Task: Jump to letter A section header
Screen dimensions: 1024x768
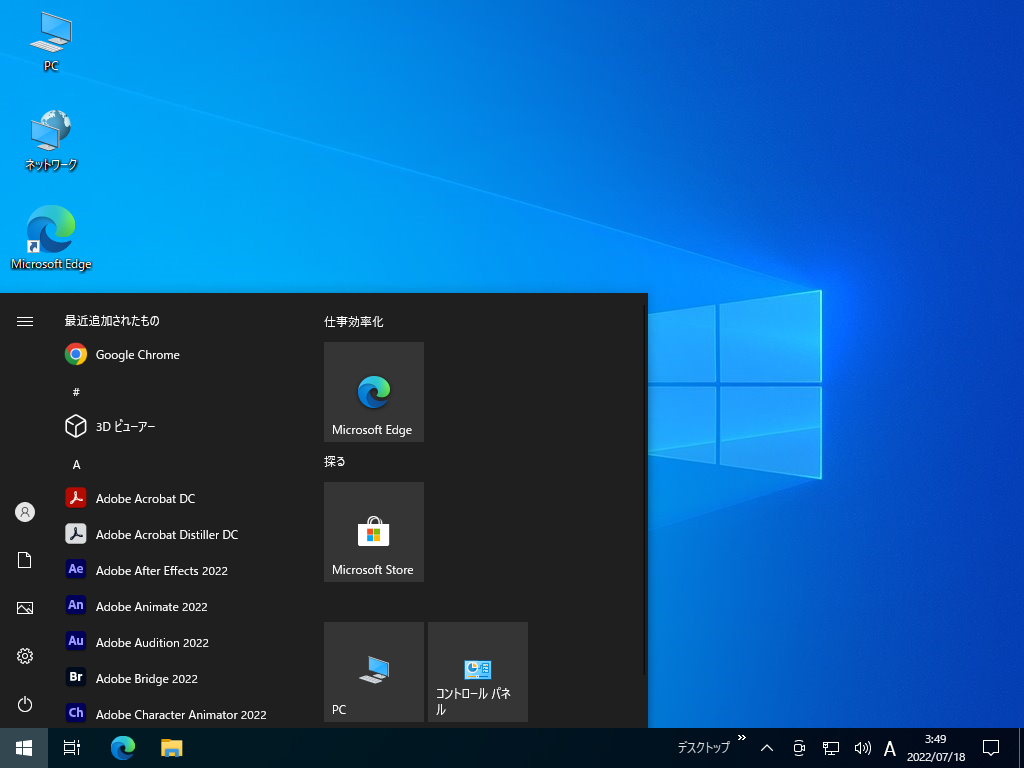Action: (x=76, y=465)
